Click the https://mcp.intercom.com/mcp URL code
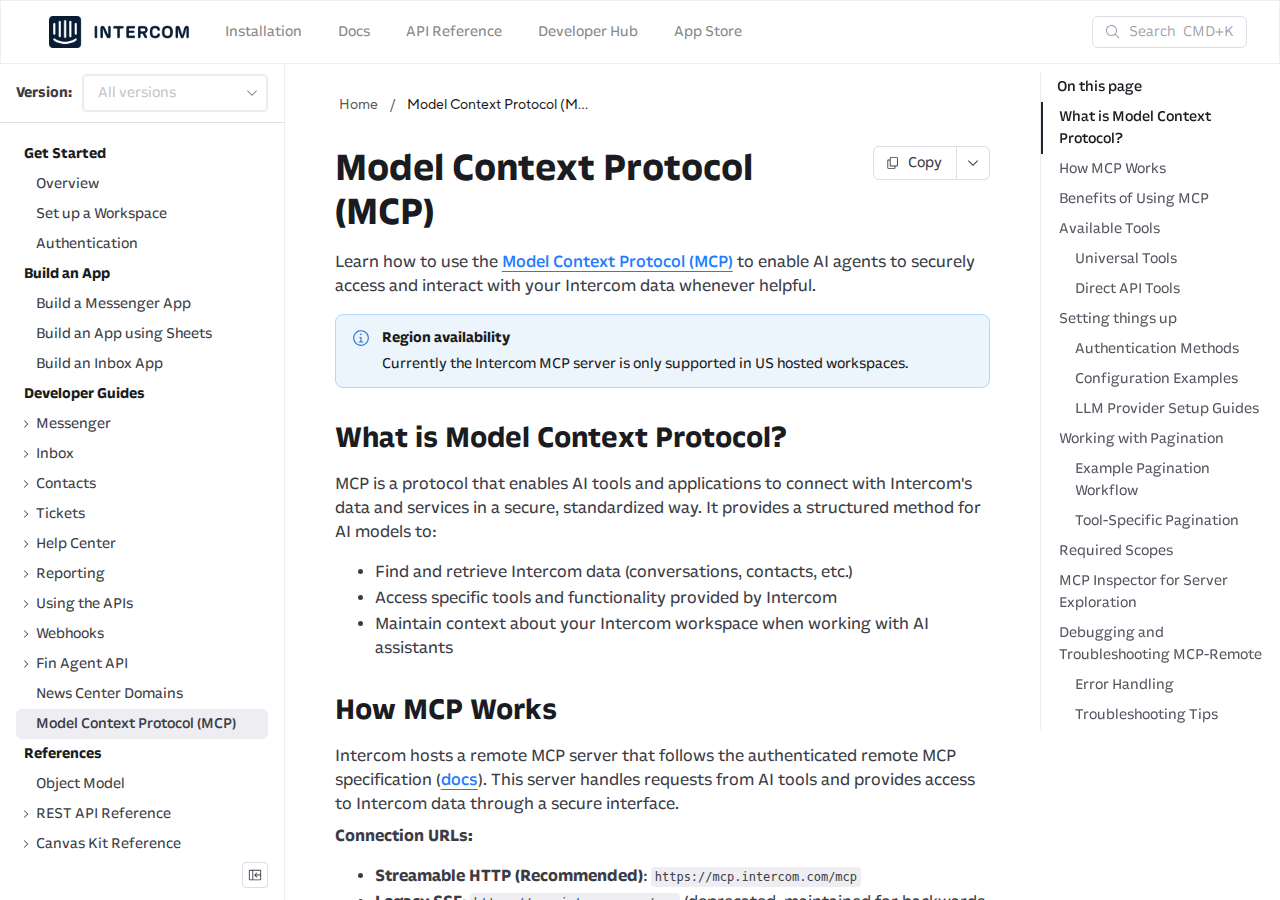 (x=756, y=877)
